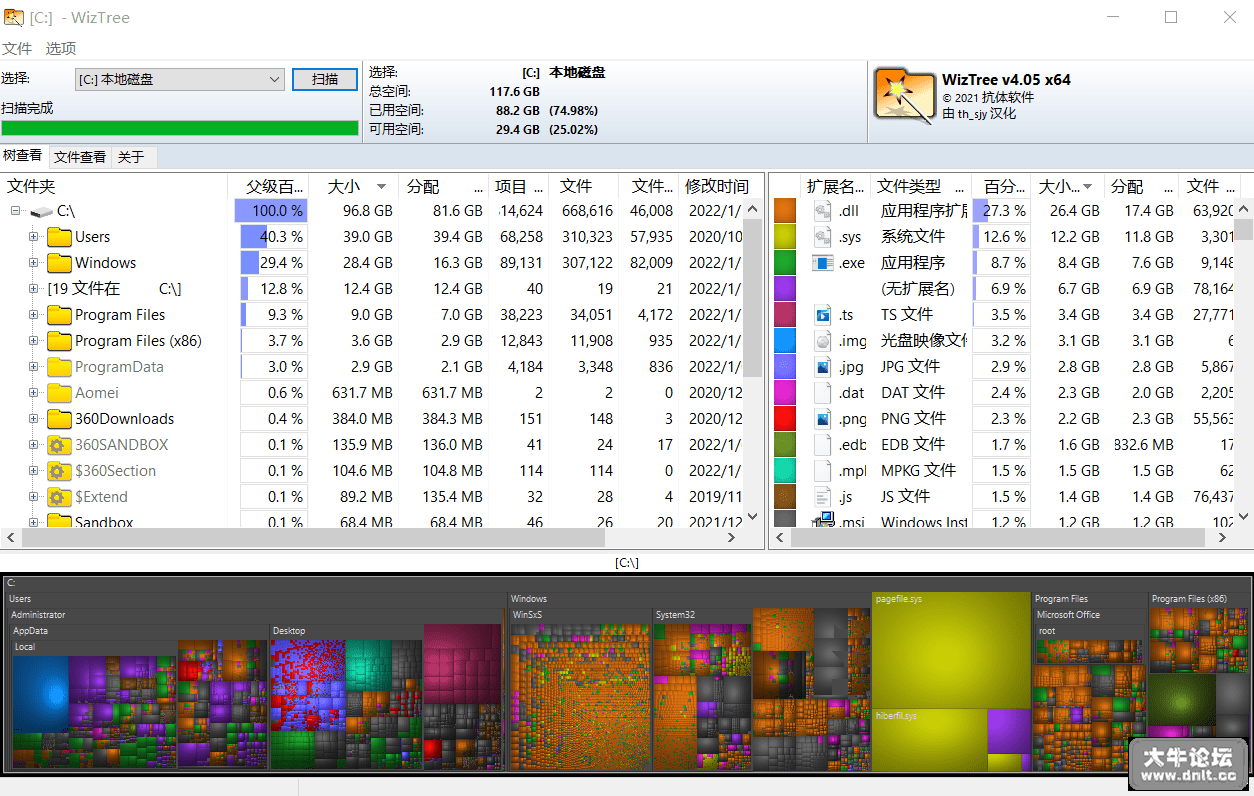Click the .sys system file icon
This screenshot has width=1254, height=796.
[823, 237]
